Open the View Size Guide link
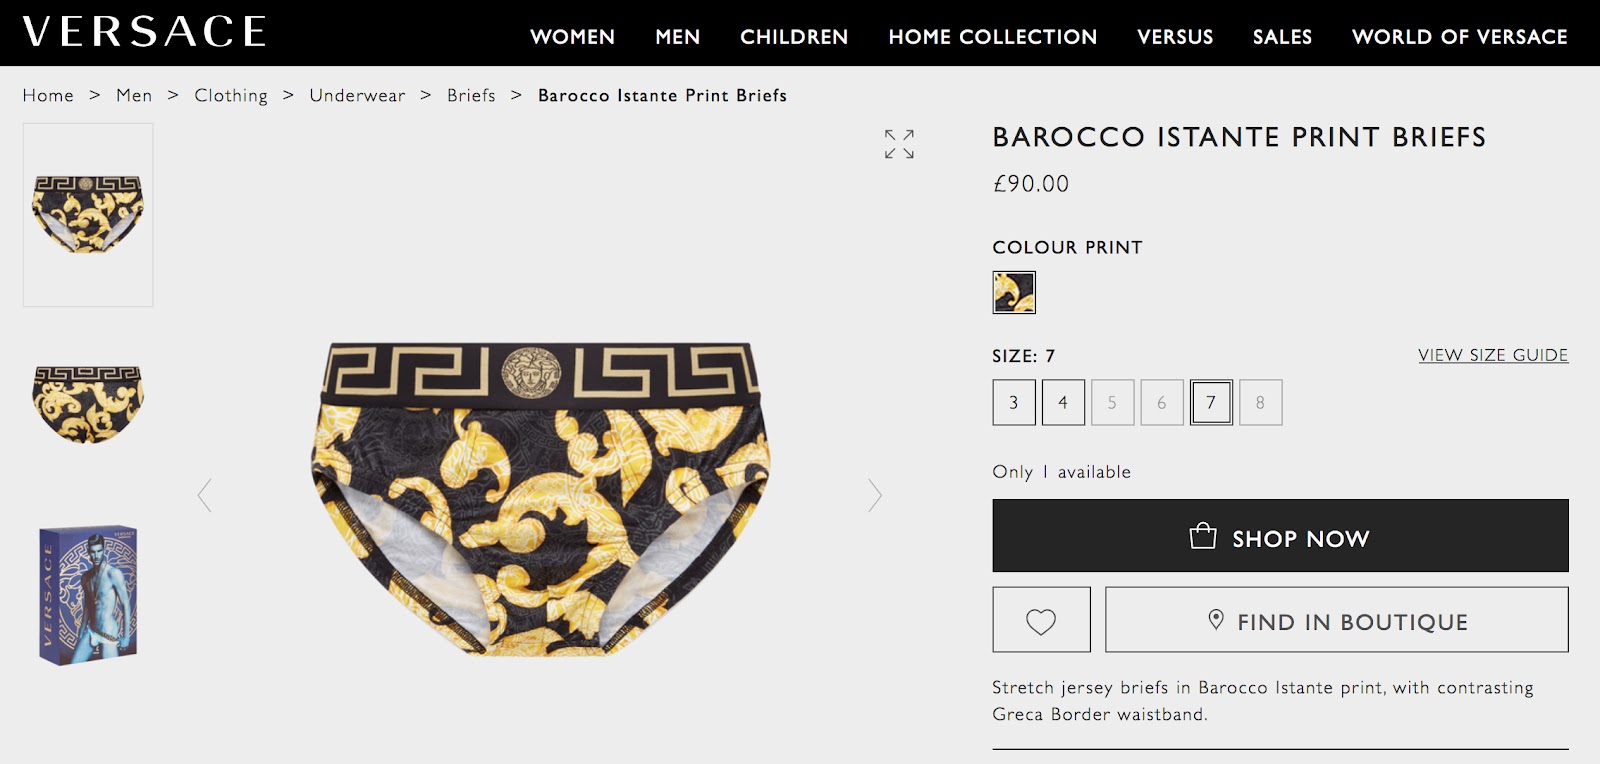The height and width of the screenshot is (764, 1600). (x=1492, y=355)
